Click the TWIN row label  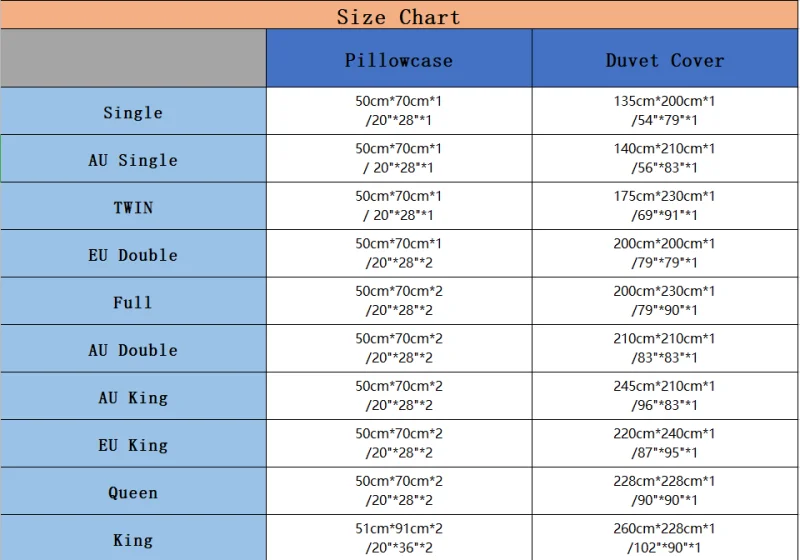point(133,207)
